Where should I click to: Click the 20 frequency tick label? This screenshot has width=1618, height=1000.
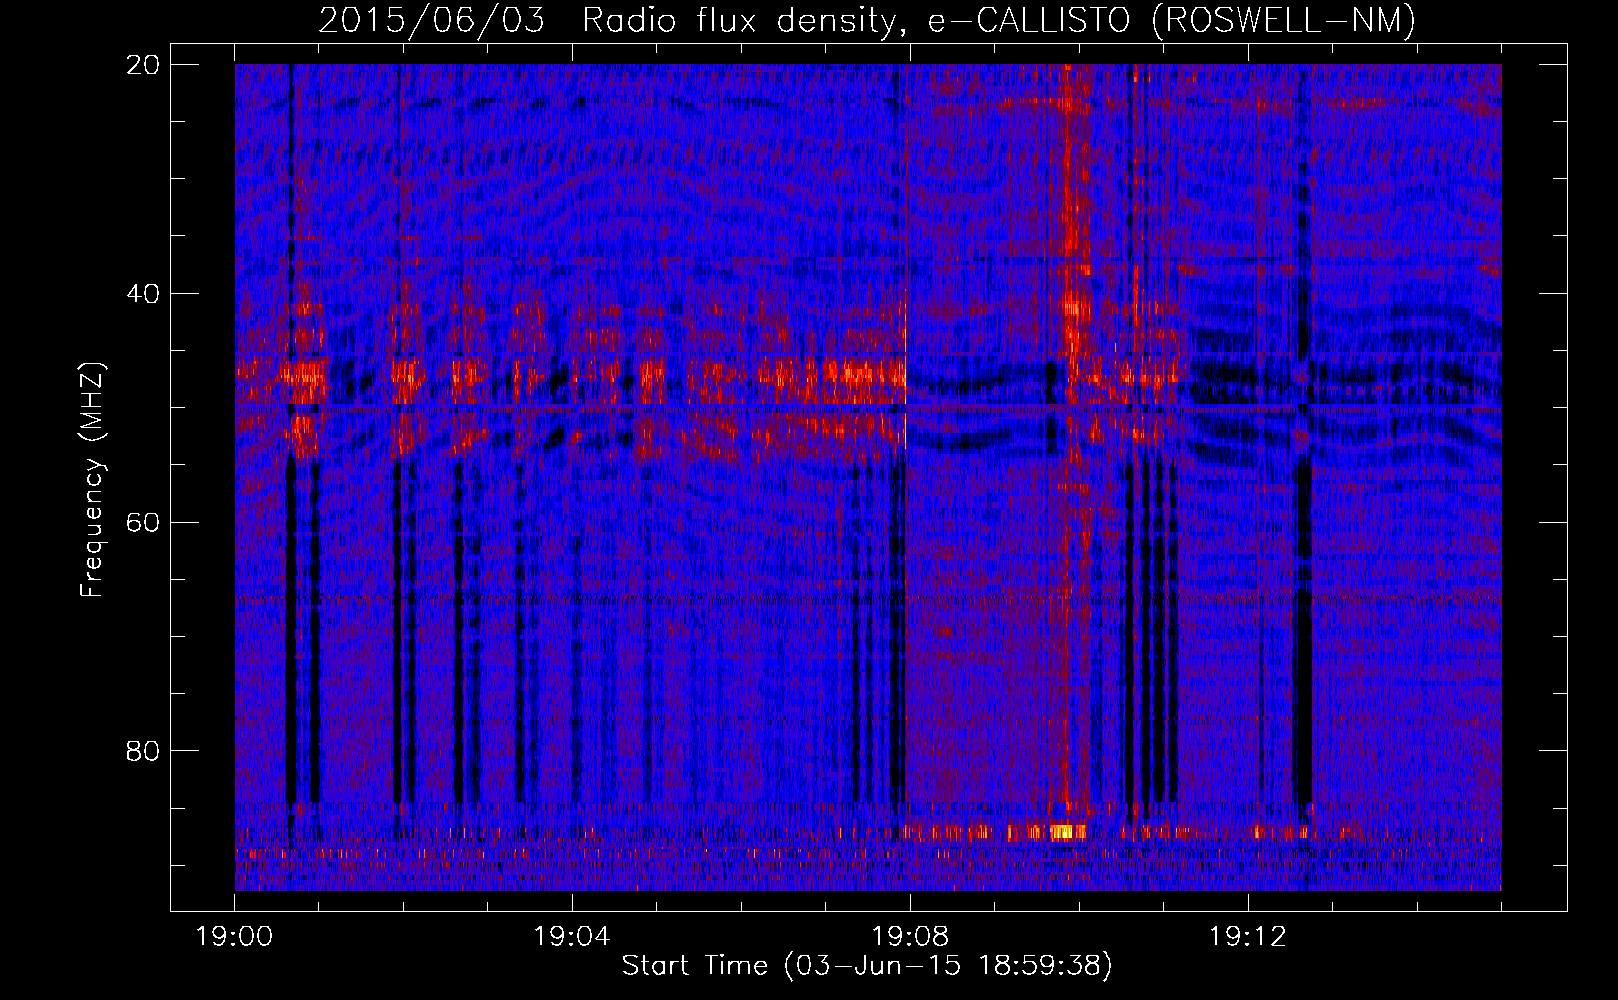click(x=143, y=65)
